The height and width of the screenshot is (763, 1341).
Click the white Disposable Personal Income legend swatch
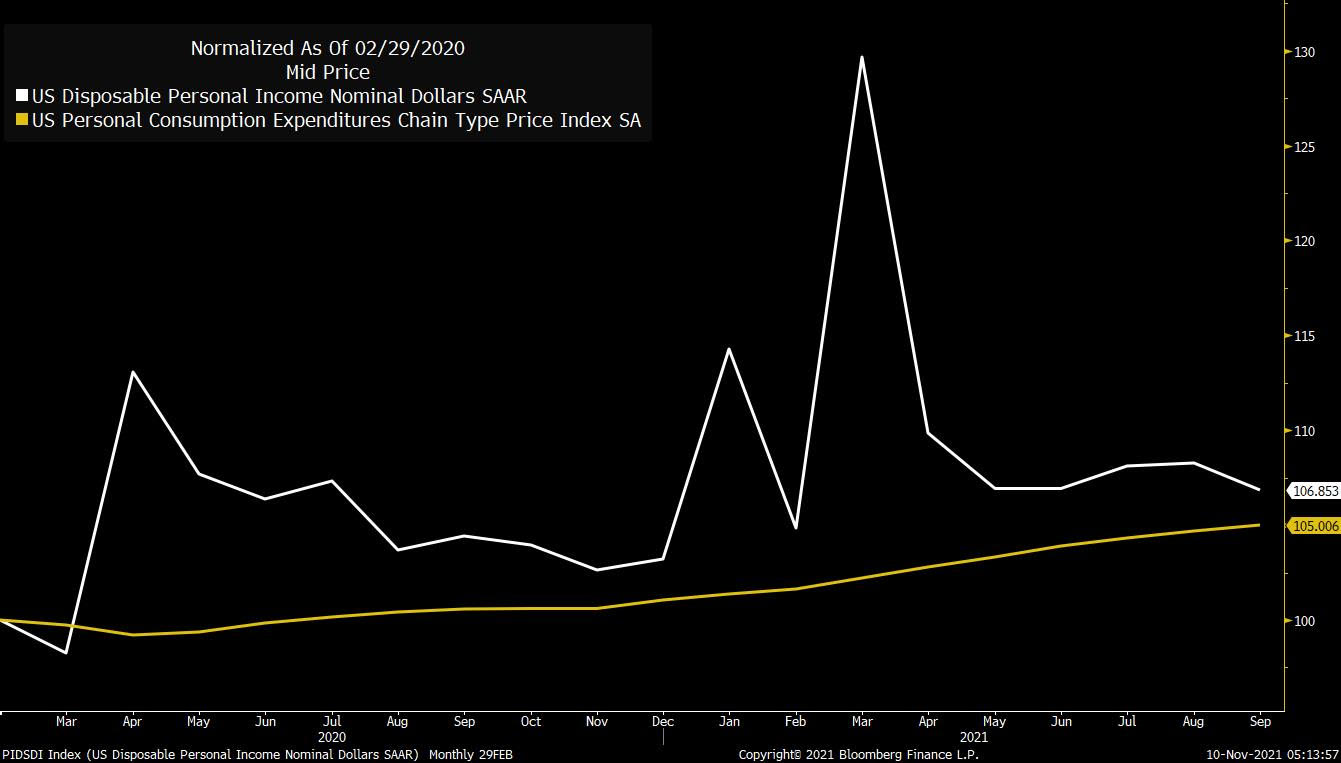(x=22, y=97)
